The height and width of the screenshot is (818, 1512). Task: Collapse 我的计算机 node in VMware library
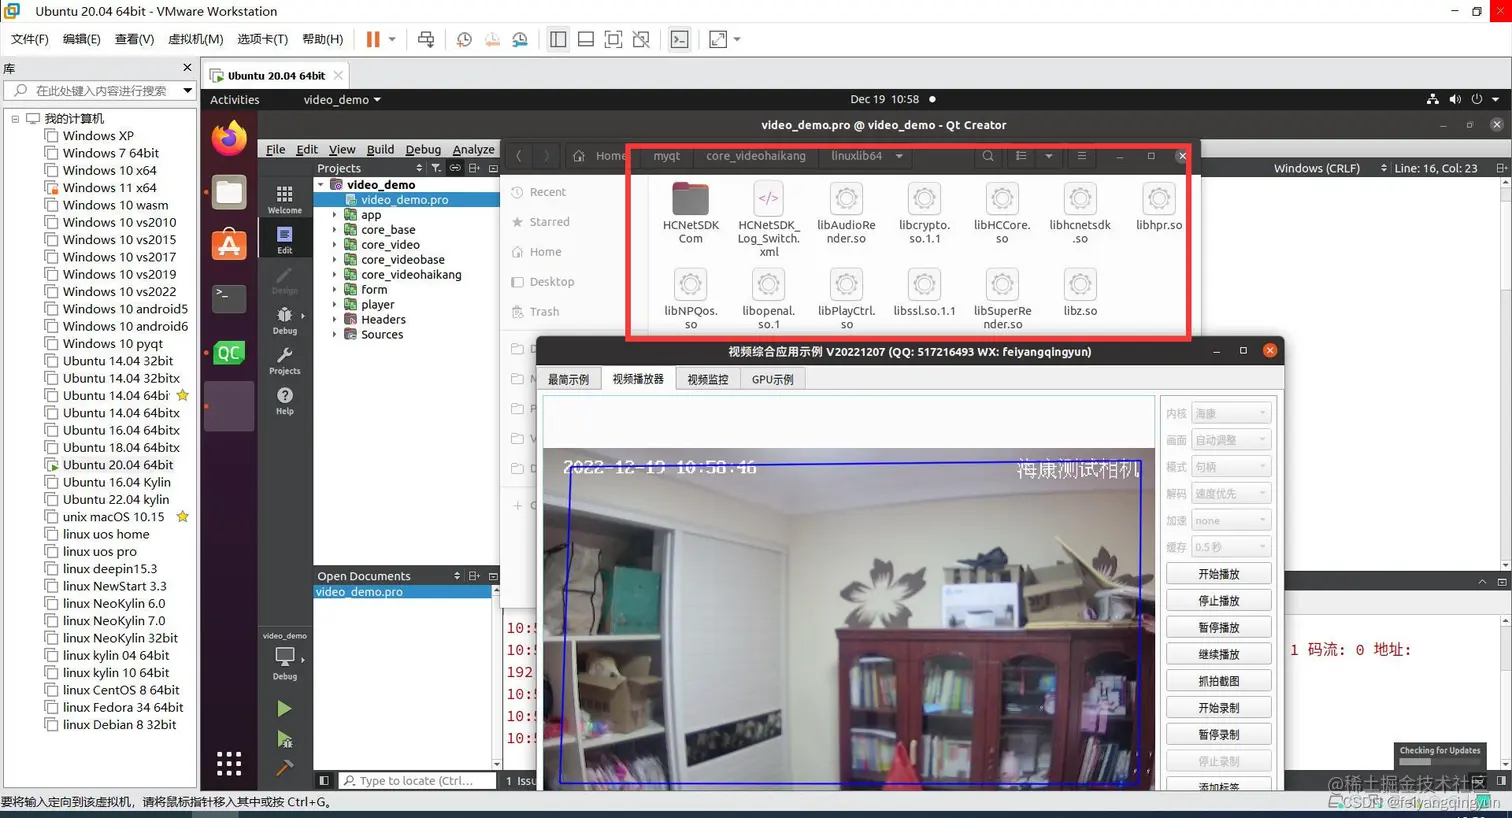click(x=15, y=119)
